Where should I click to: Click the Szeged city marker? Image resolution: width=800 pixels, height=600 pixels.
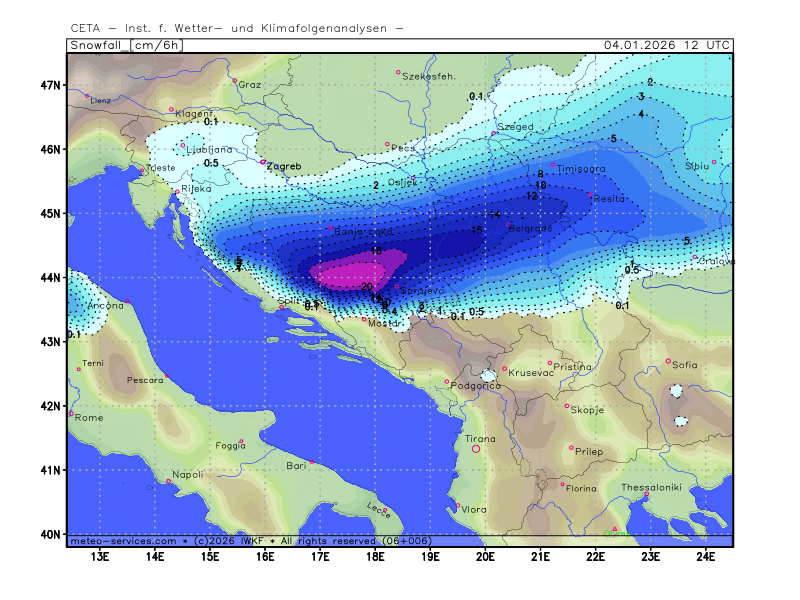494,133
